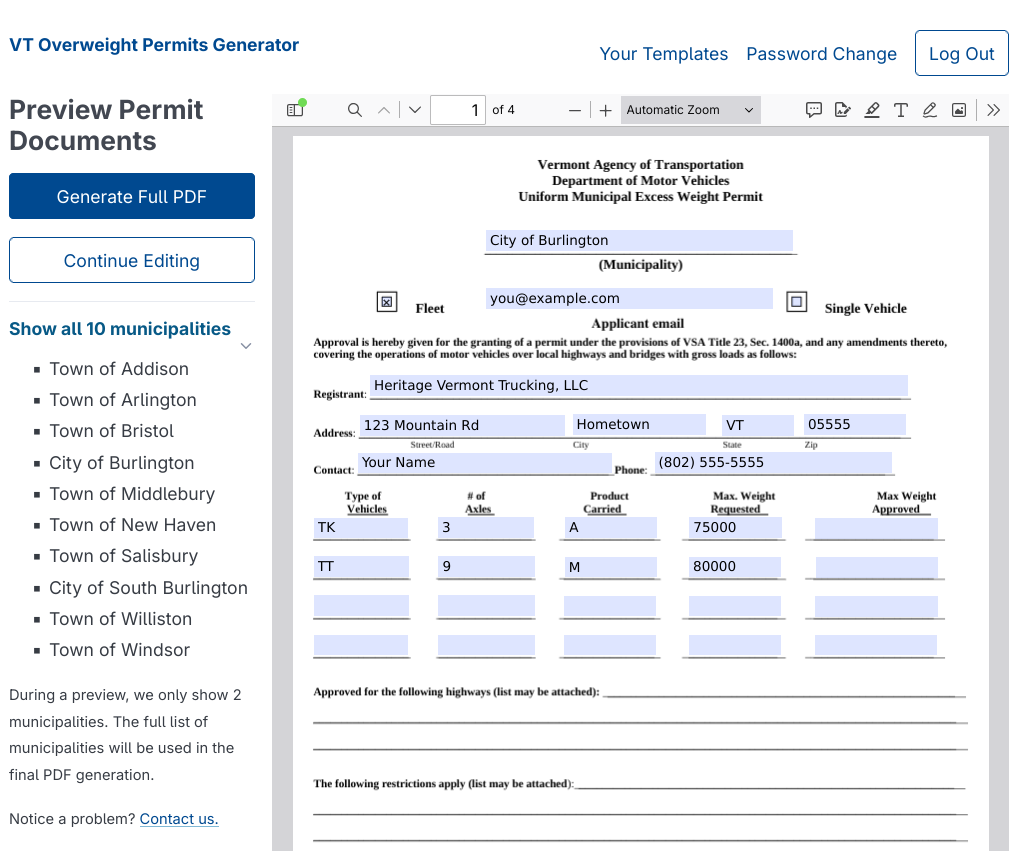Open the PDF tools overflow menu
The height and width of the screenshot is (851, 1020).
coord(993,110)
